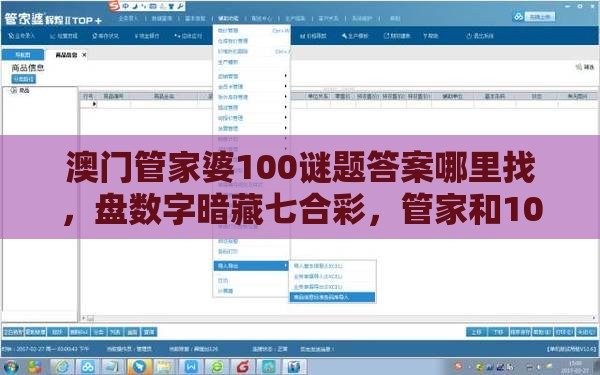Choose highlighted 商品信息及库存 import submenu entry
Viewport: 600px width, 375px height.
coord(332,297)
